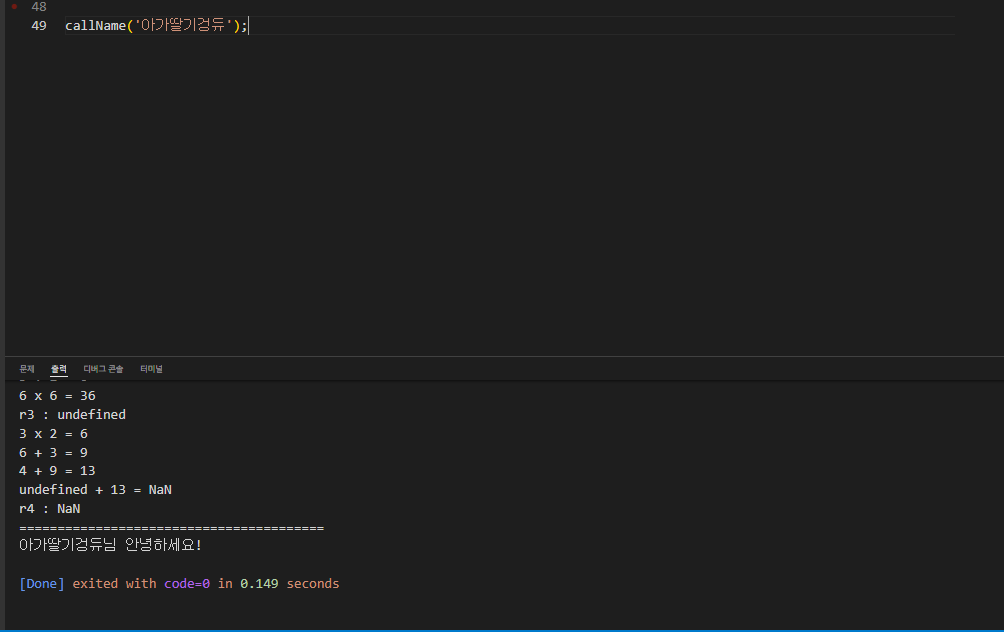Click the '[Done]' label in output

click(x=42, y=583)
